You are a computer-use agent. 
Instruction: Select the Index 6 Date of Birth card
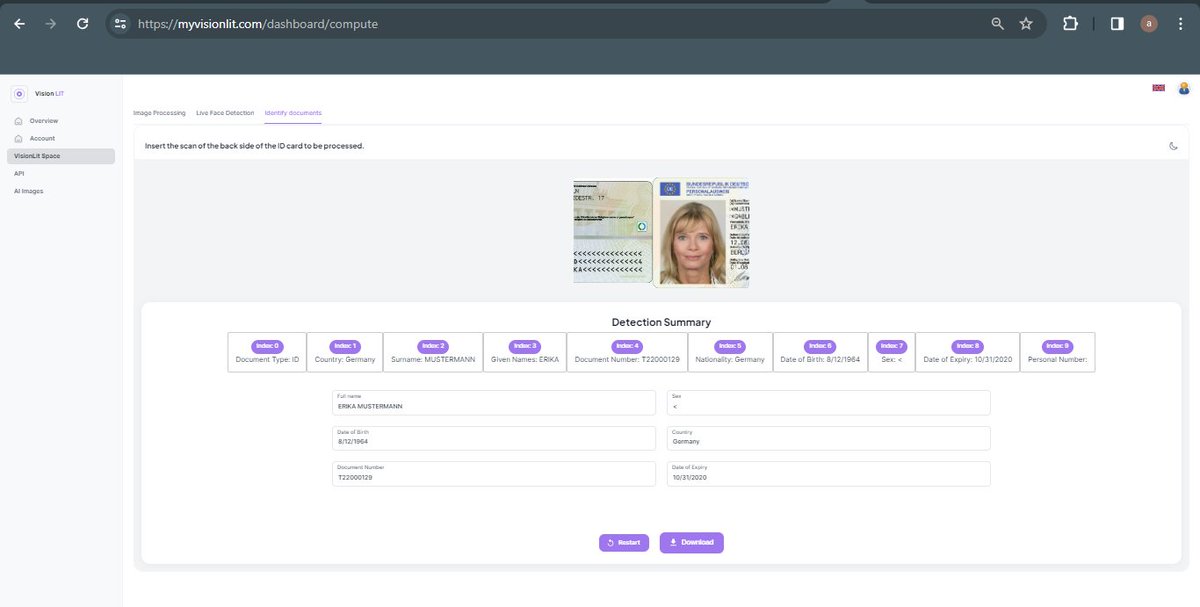[x=820, y=352]
